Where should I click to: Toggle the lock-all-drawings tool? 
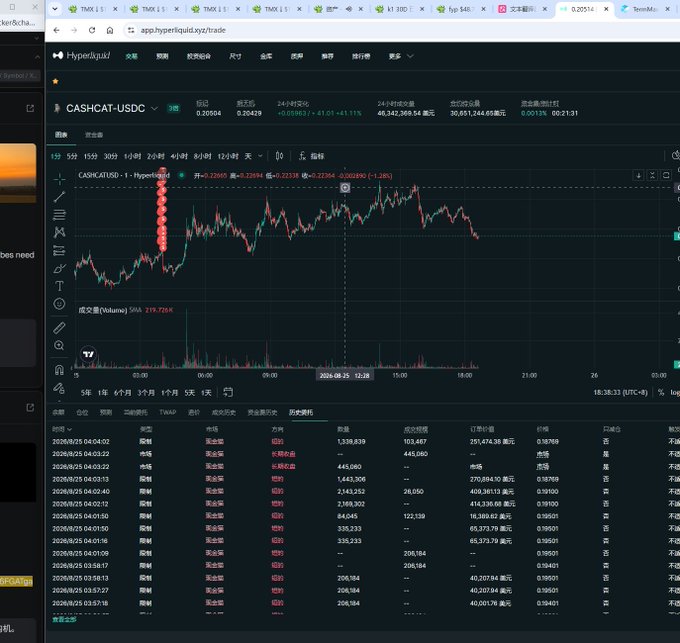coord(59,388)
